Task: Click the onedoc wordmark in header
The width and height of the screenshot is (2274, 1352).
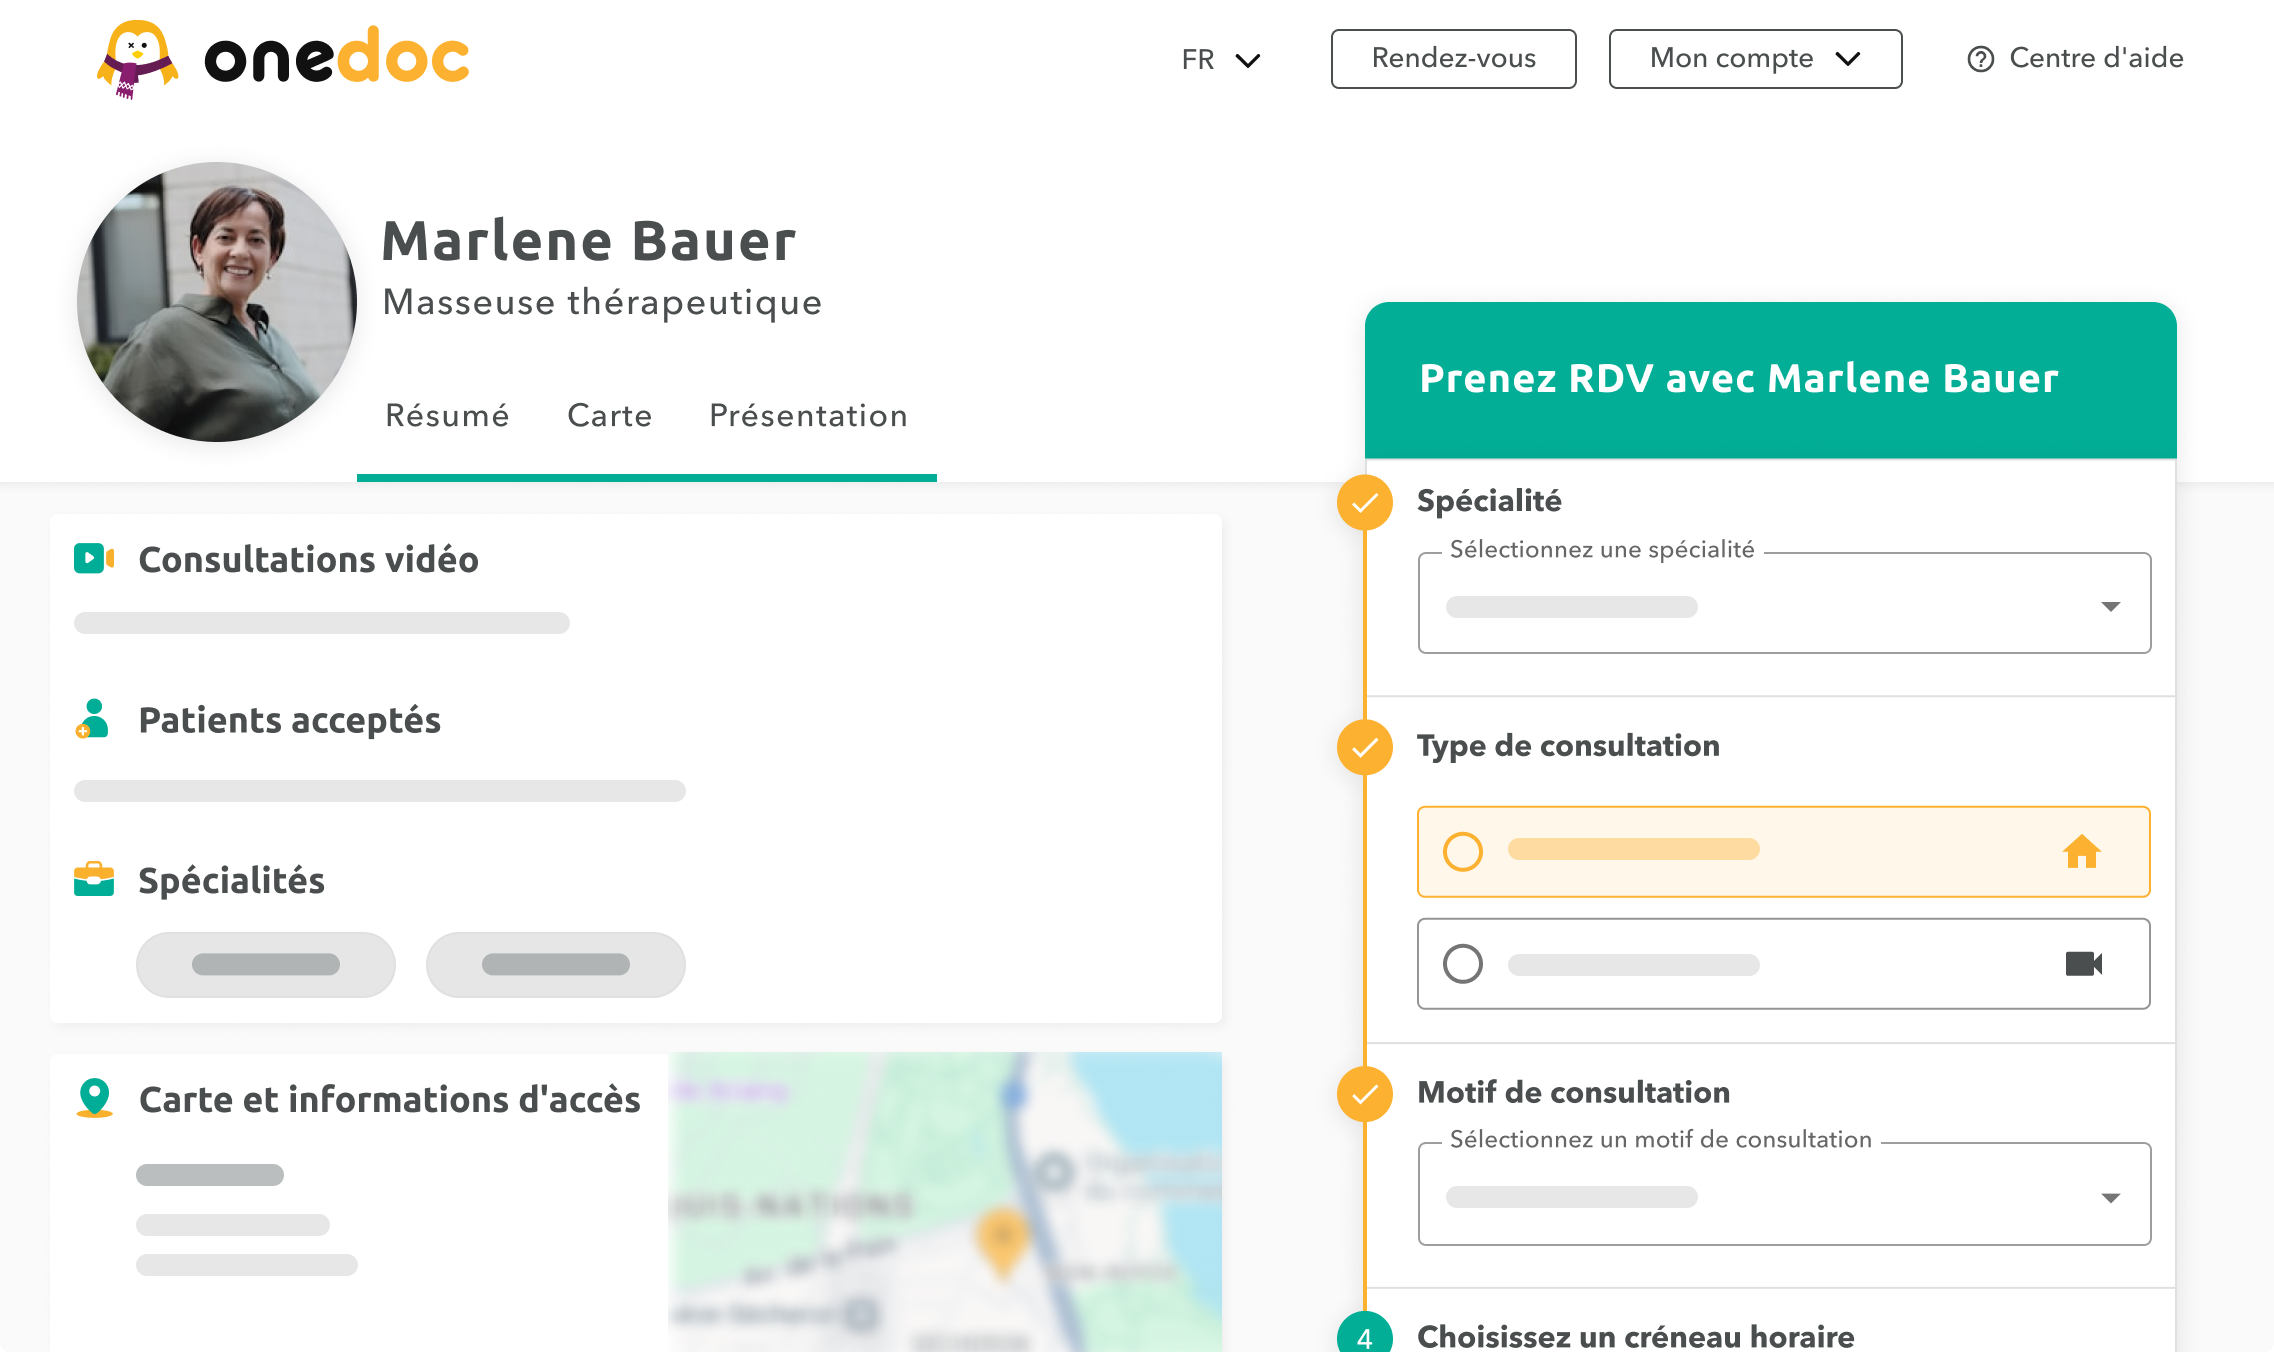Action: [x=337, y=57]
